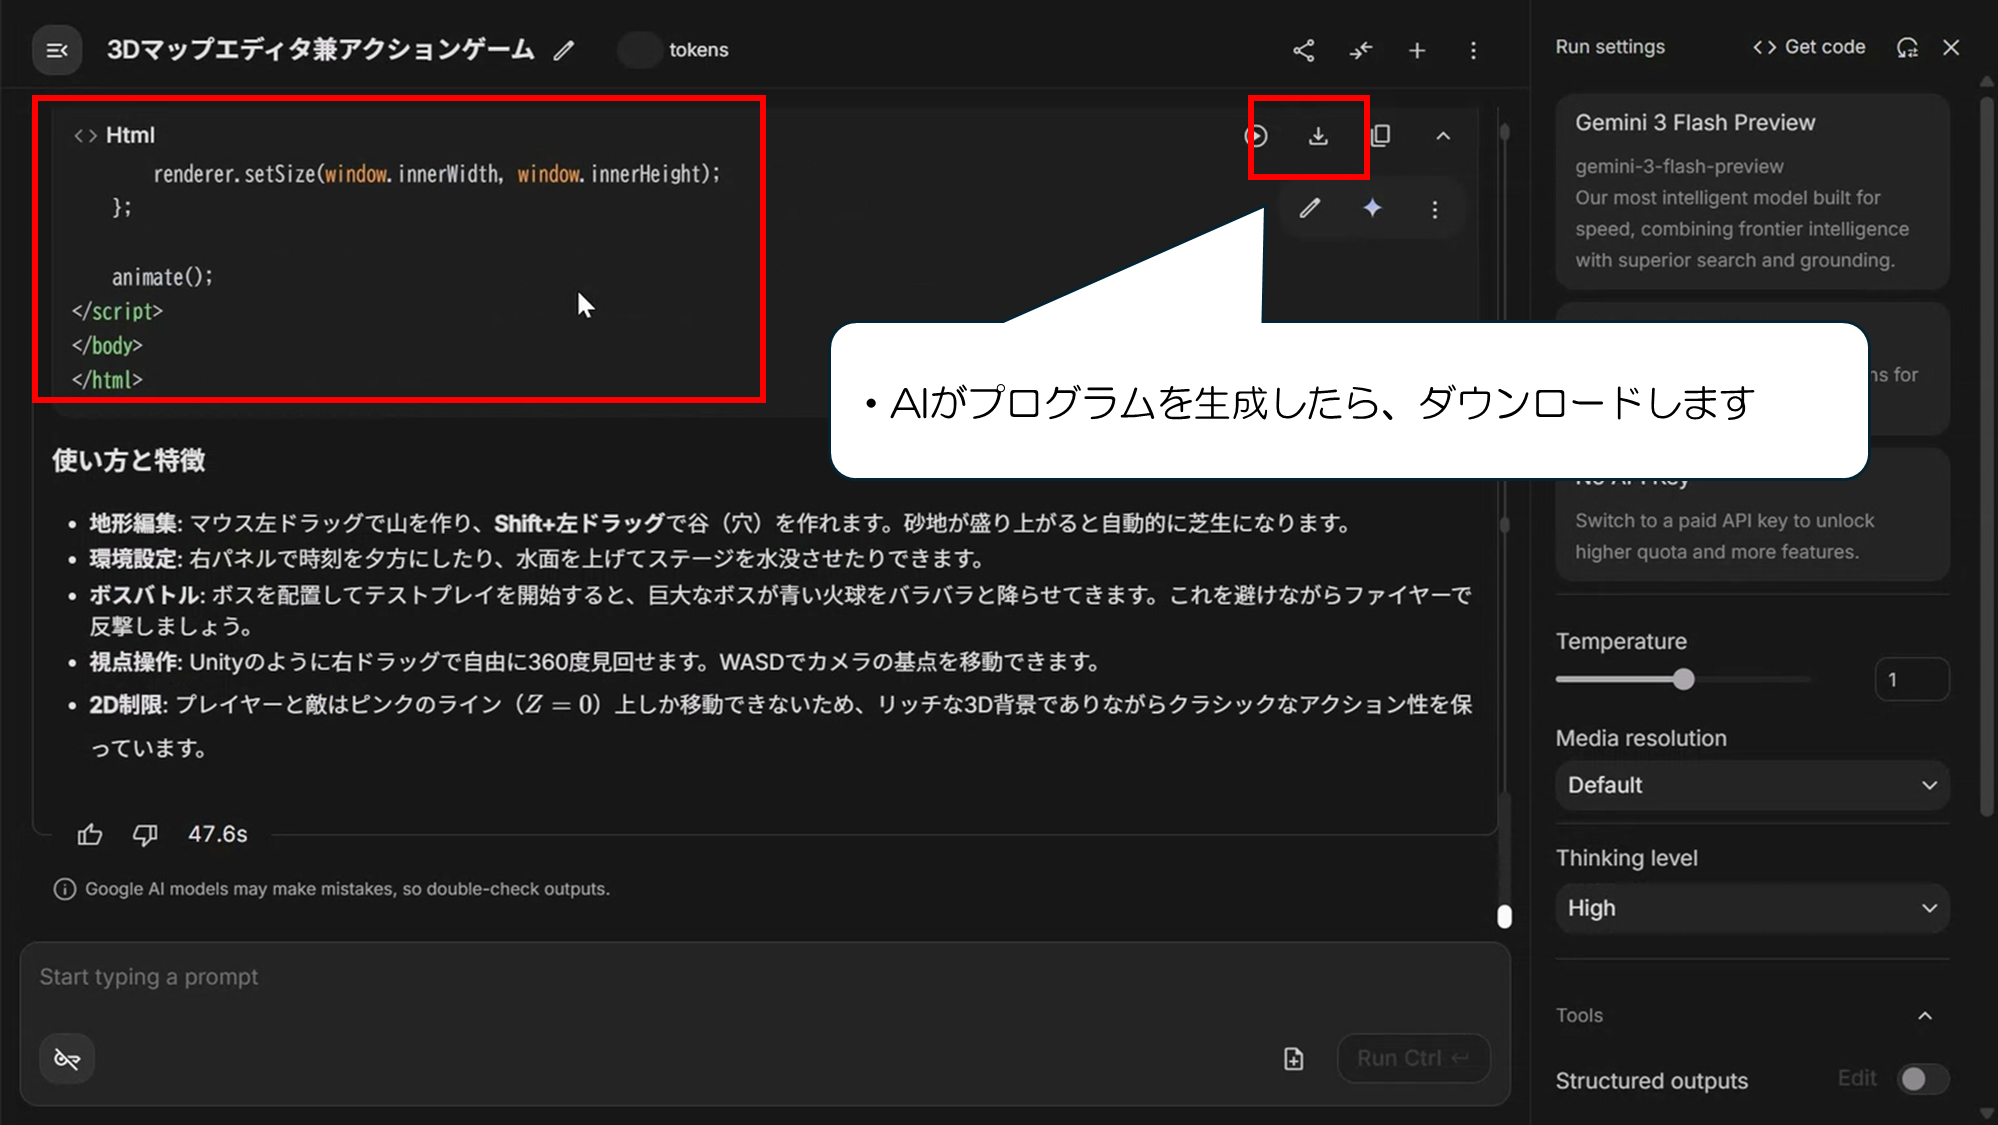Viewport: 1998px width, 1125px height.
Task: Click the rerun sparkle icon
Action: click(x=1372, y=208)
